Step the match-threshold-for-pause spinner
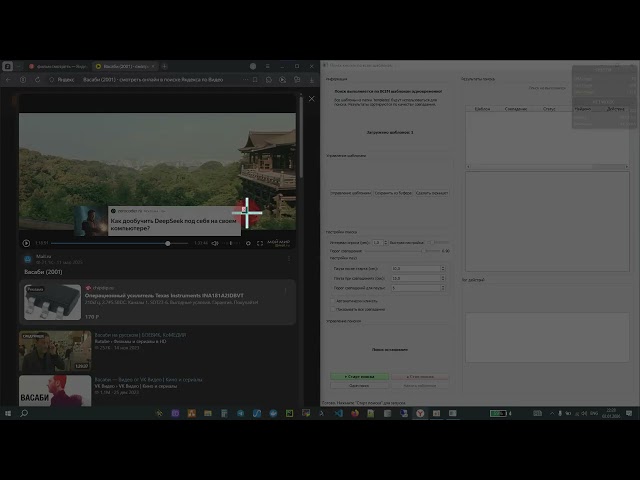This screenshot has height=480, width=640. [443, 288]
